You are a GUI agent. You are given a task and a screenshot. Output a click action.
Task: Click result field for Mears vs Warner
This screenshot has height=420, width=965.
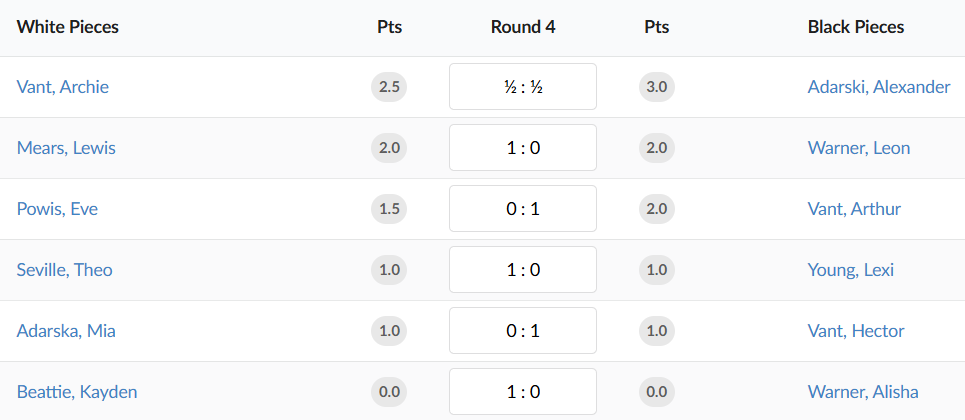(x=523, y=148)
